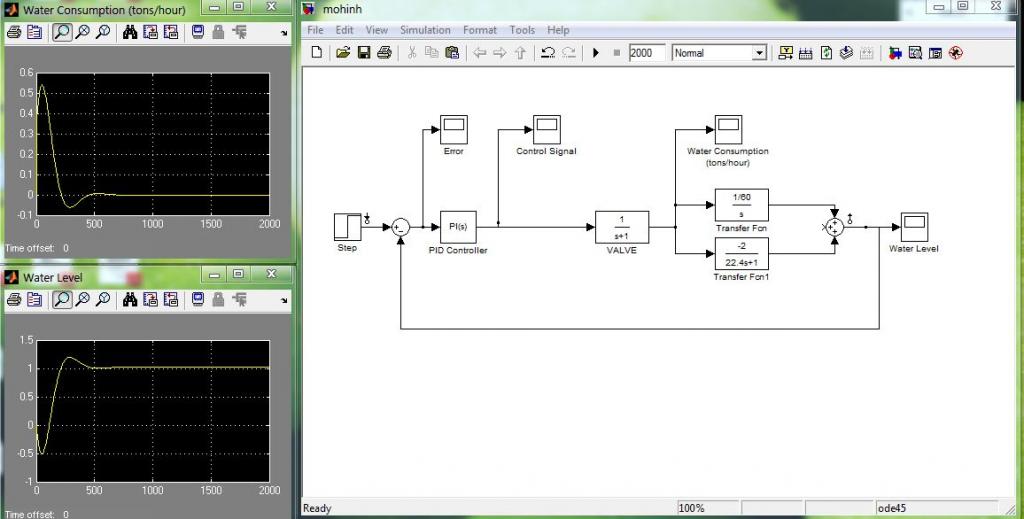Save the mohinh model
The image size is (1024, 519).
364,53
